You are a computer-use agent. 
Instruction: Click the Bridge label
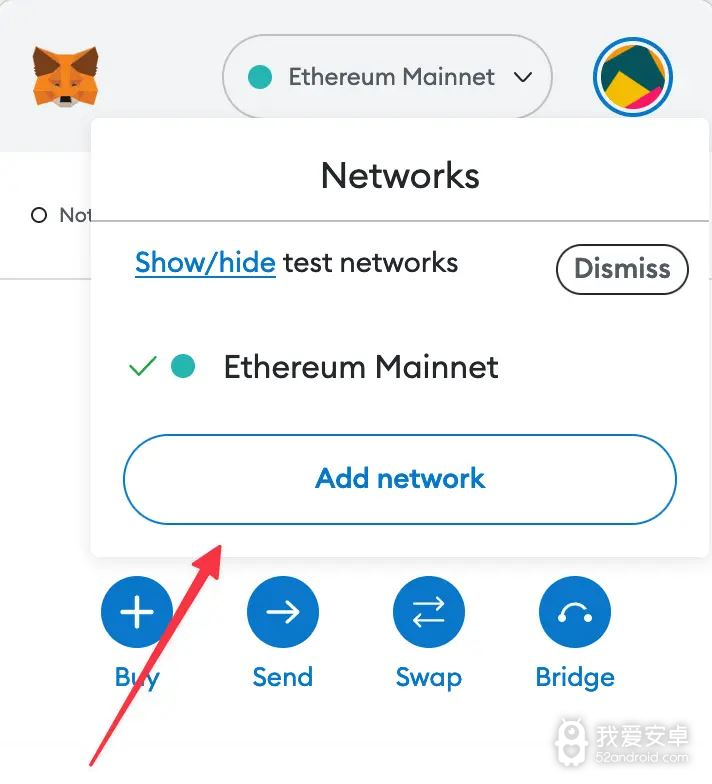(575, 678)
